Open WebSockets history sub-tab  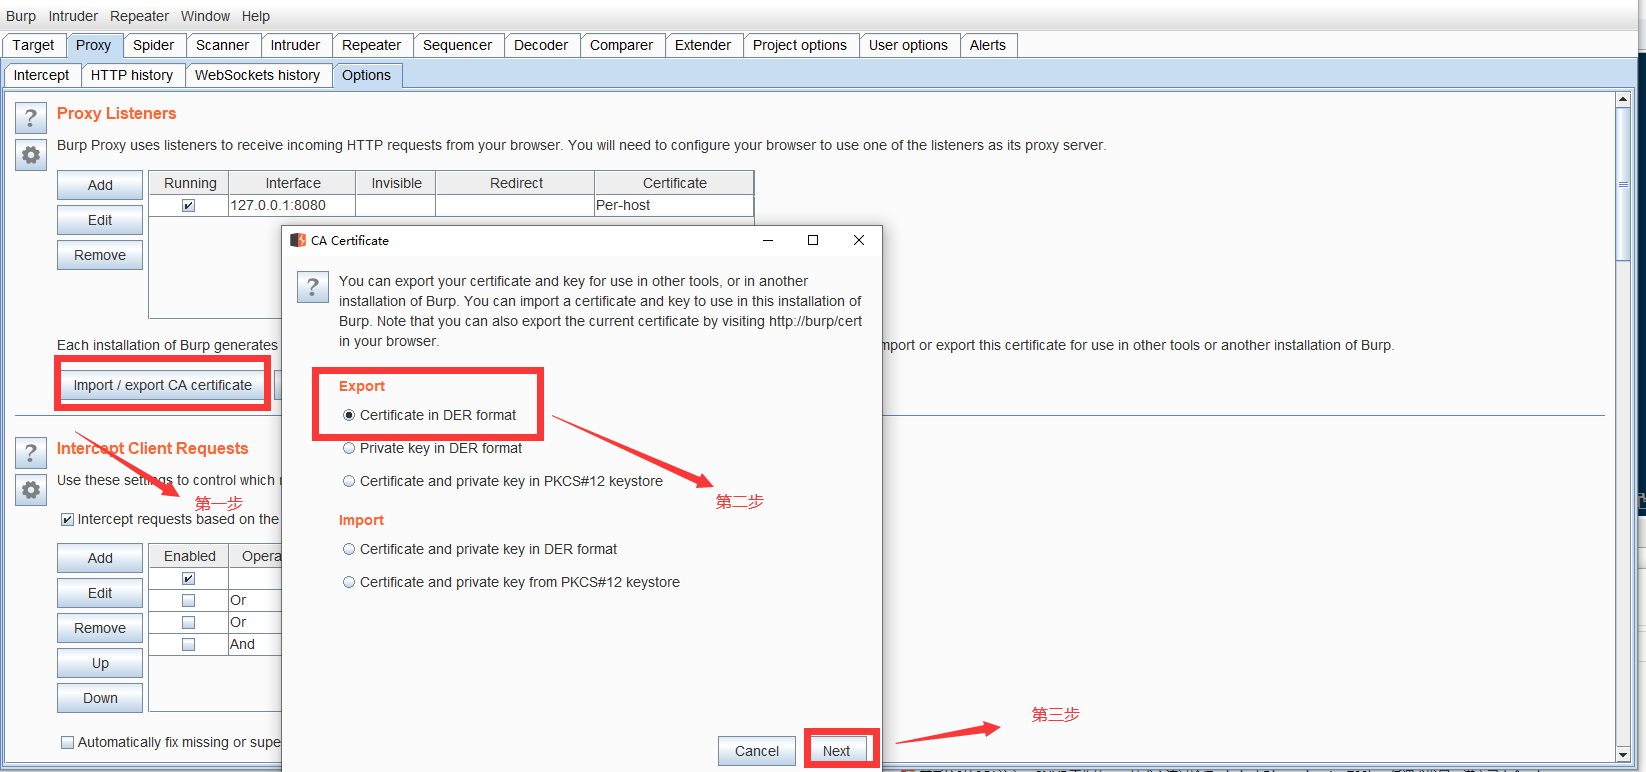click(257, 75)
